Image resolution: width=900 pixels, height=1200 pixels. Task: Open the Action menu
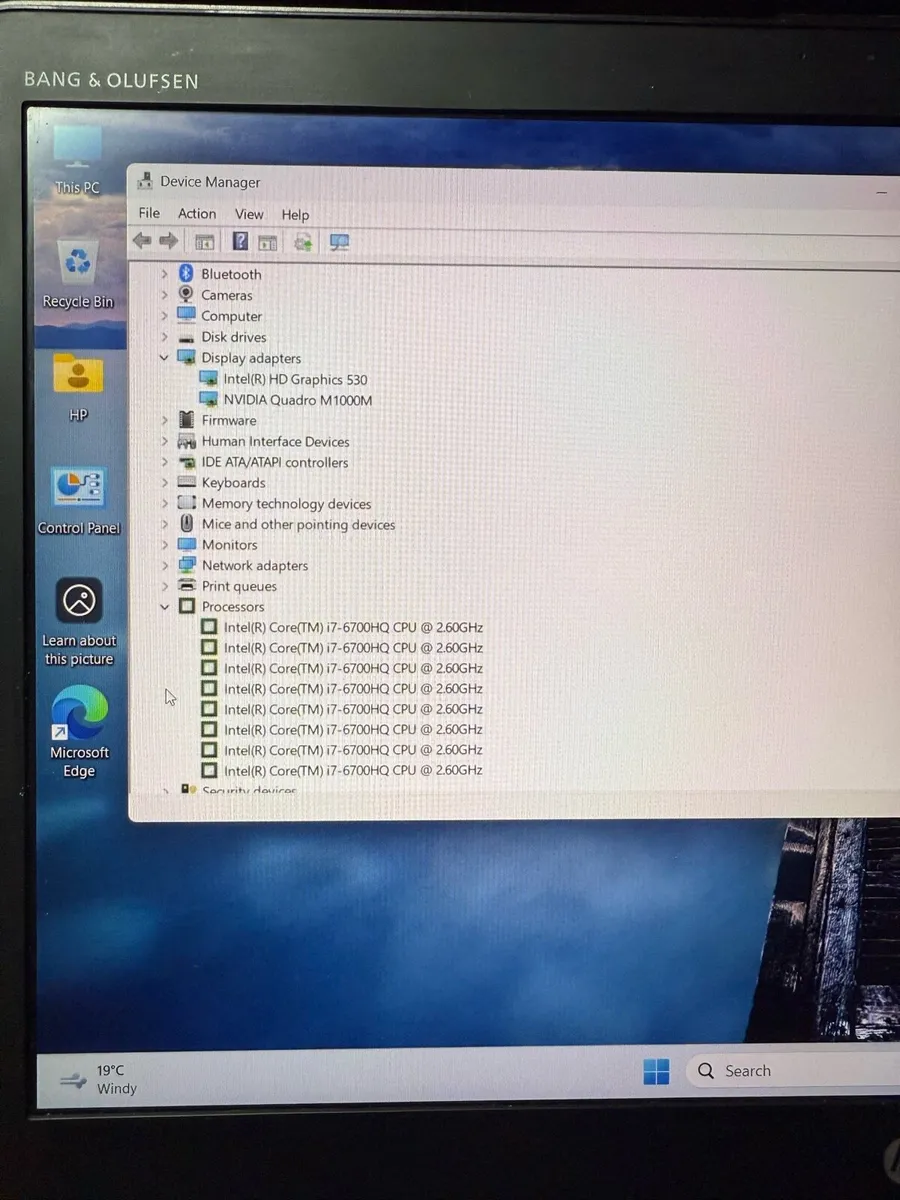197,213
